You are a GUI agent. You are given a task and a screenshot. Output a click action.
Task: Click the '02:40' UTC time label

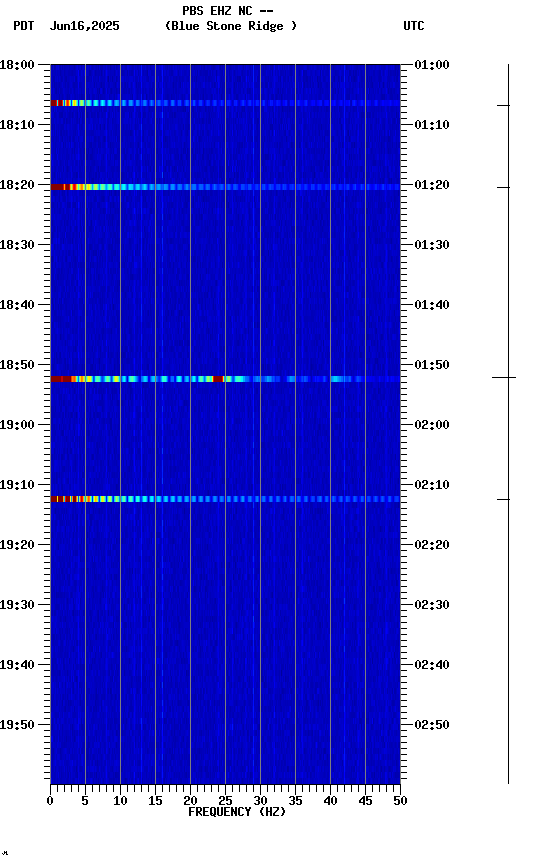(x=432, y=665)
